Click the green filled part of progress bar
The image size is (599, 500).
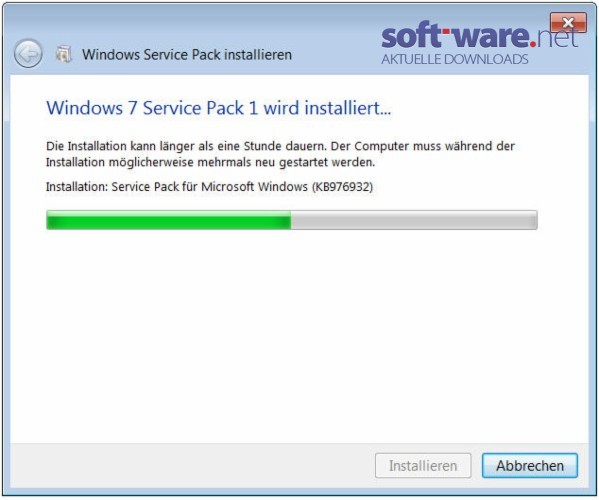click(x=168, y=220)
